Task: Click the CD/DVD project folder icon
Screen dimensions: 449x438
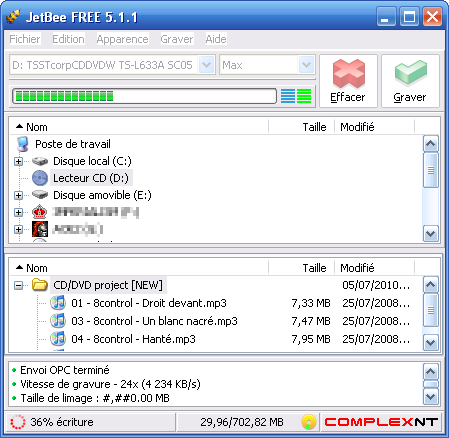Action: 40,285
